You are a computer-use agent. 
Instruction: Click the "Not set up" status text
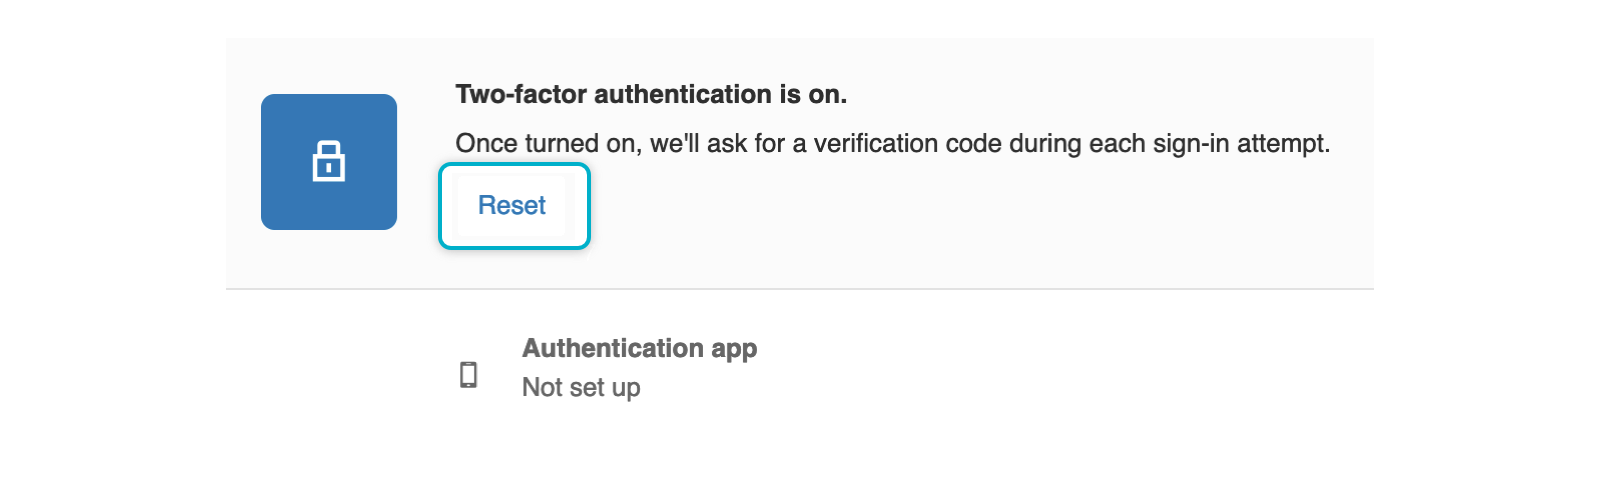[581, 387]
